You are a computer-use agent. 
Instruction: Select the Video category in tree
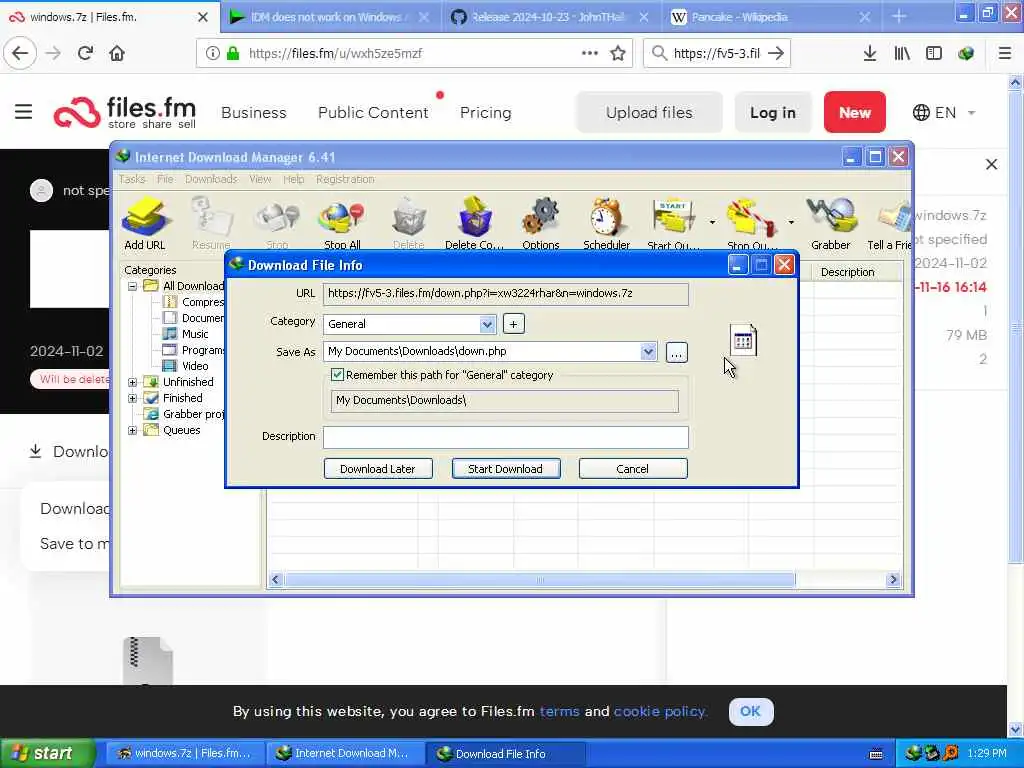[x=186, y=366]
